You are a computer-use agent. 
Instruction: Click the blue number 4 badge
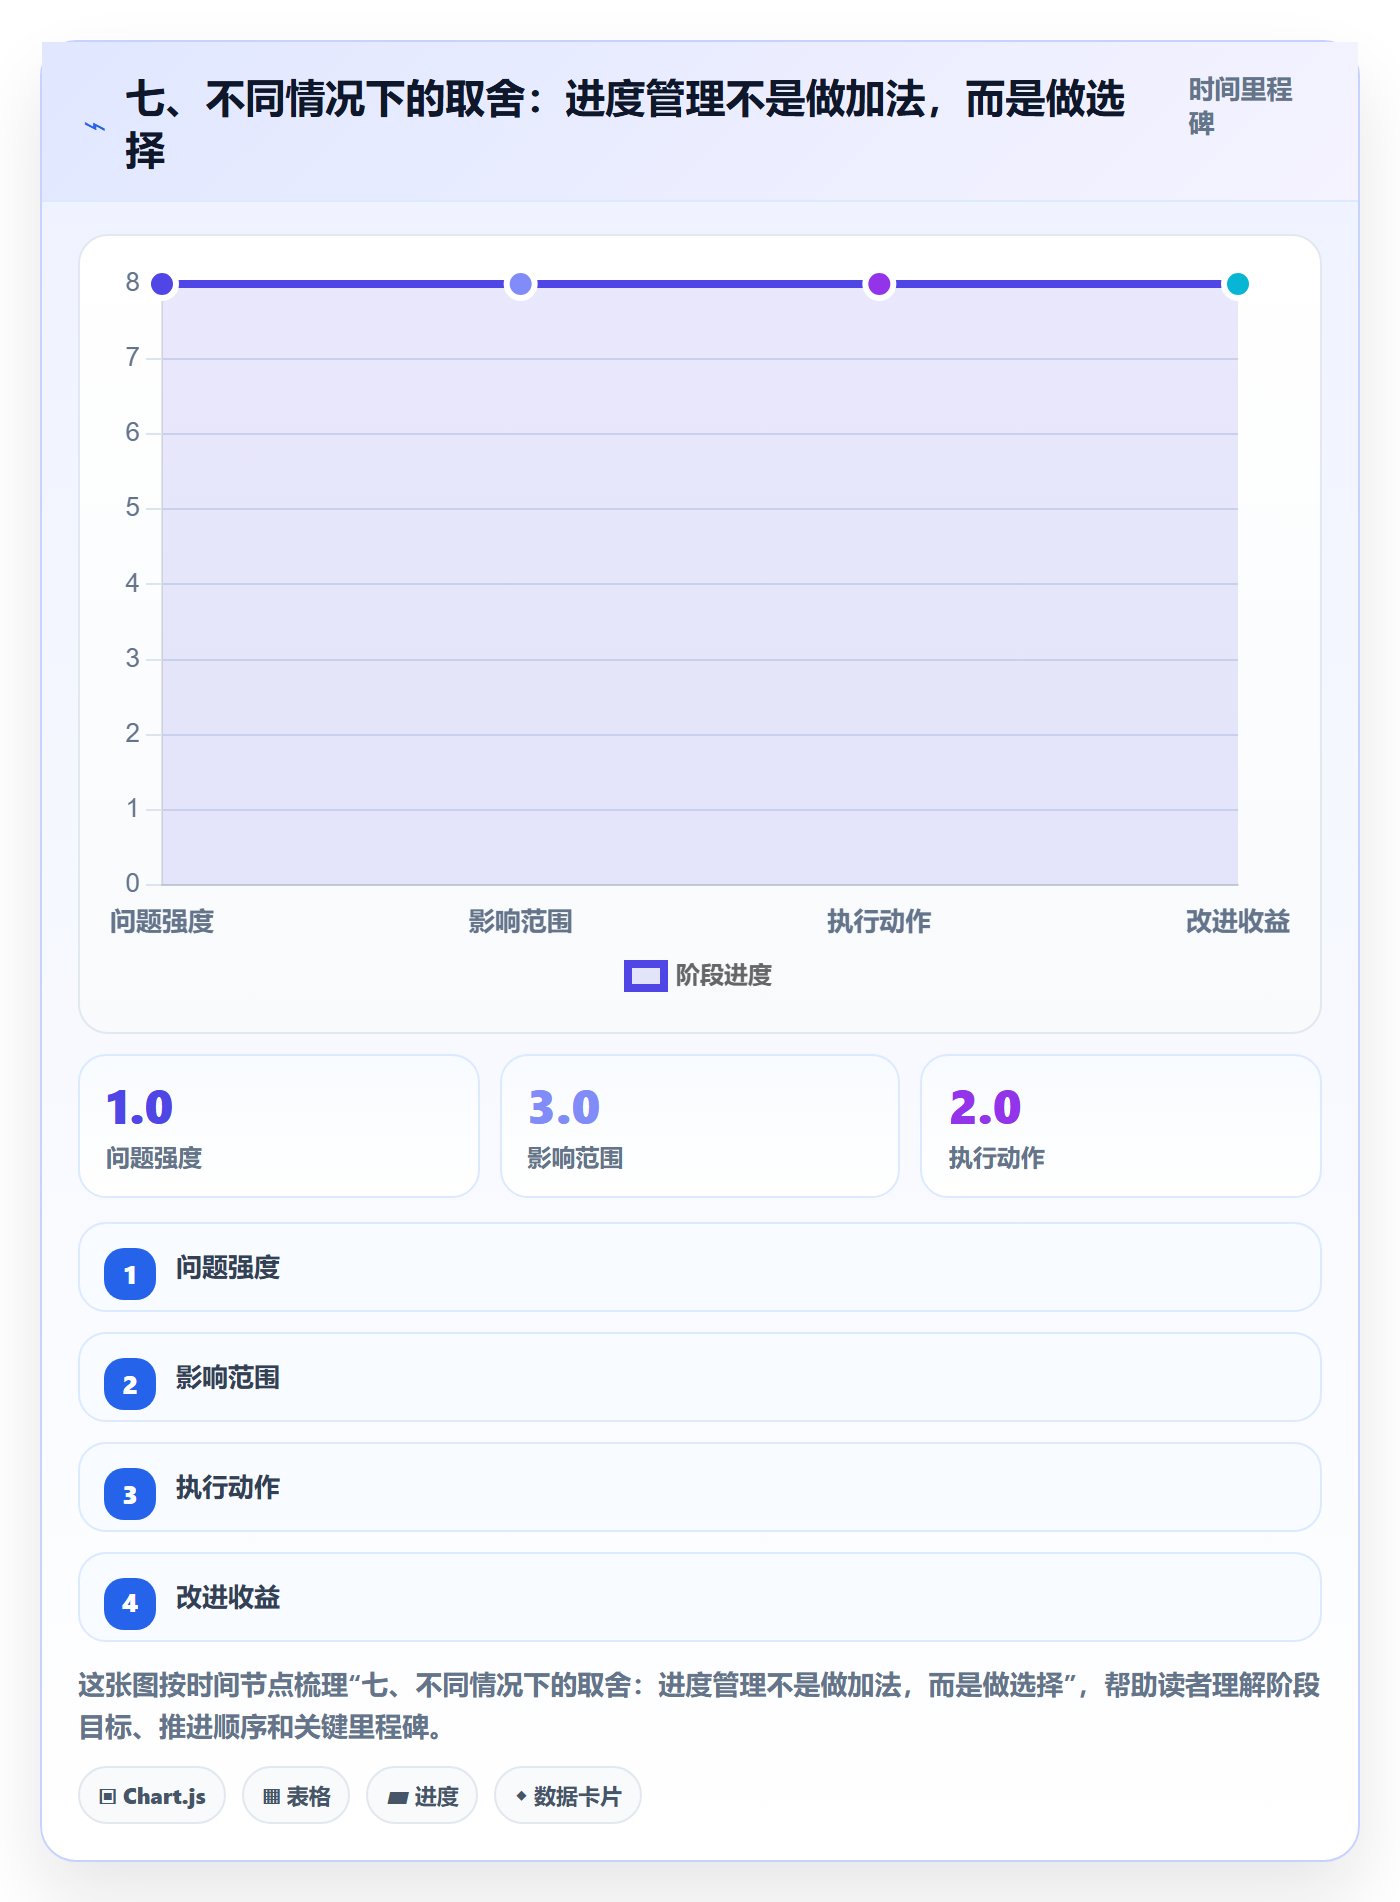click(x=130, y=1604)
